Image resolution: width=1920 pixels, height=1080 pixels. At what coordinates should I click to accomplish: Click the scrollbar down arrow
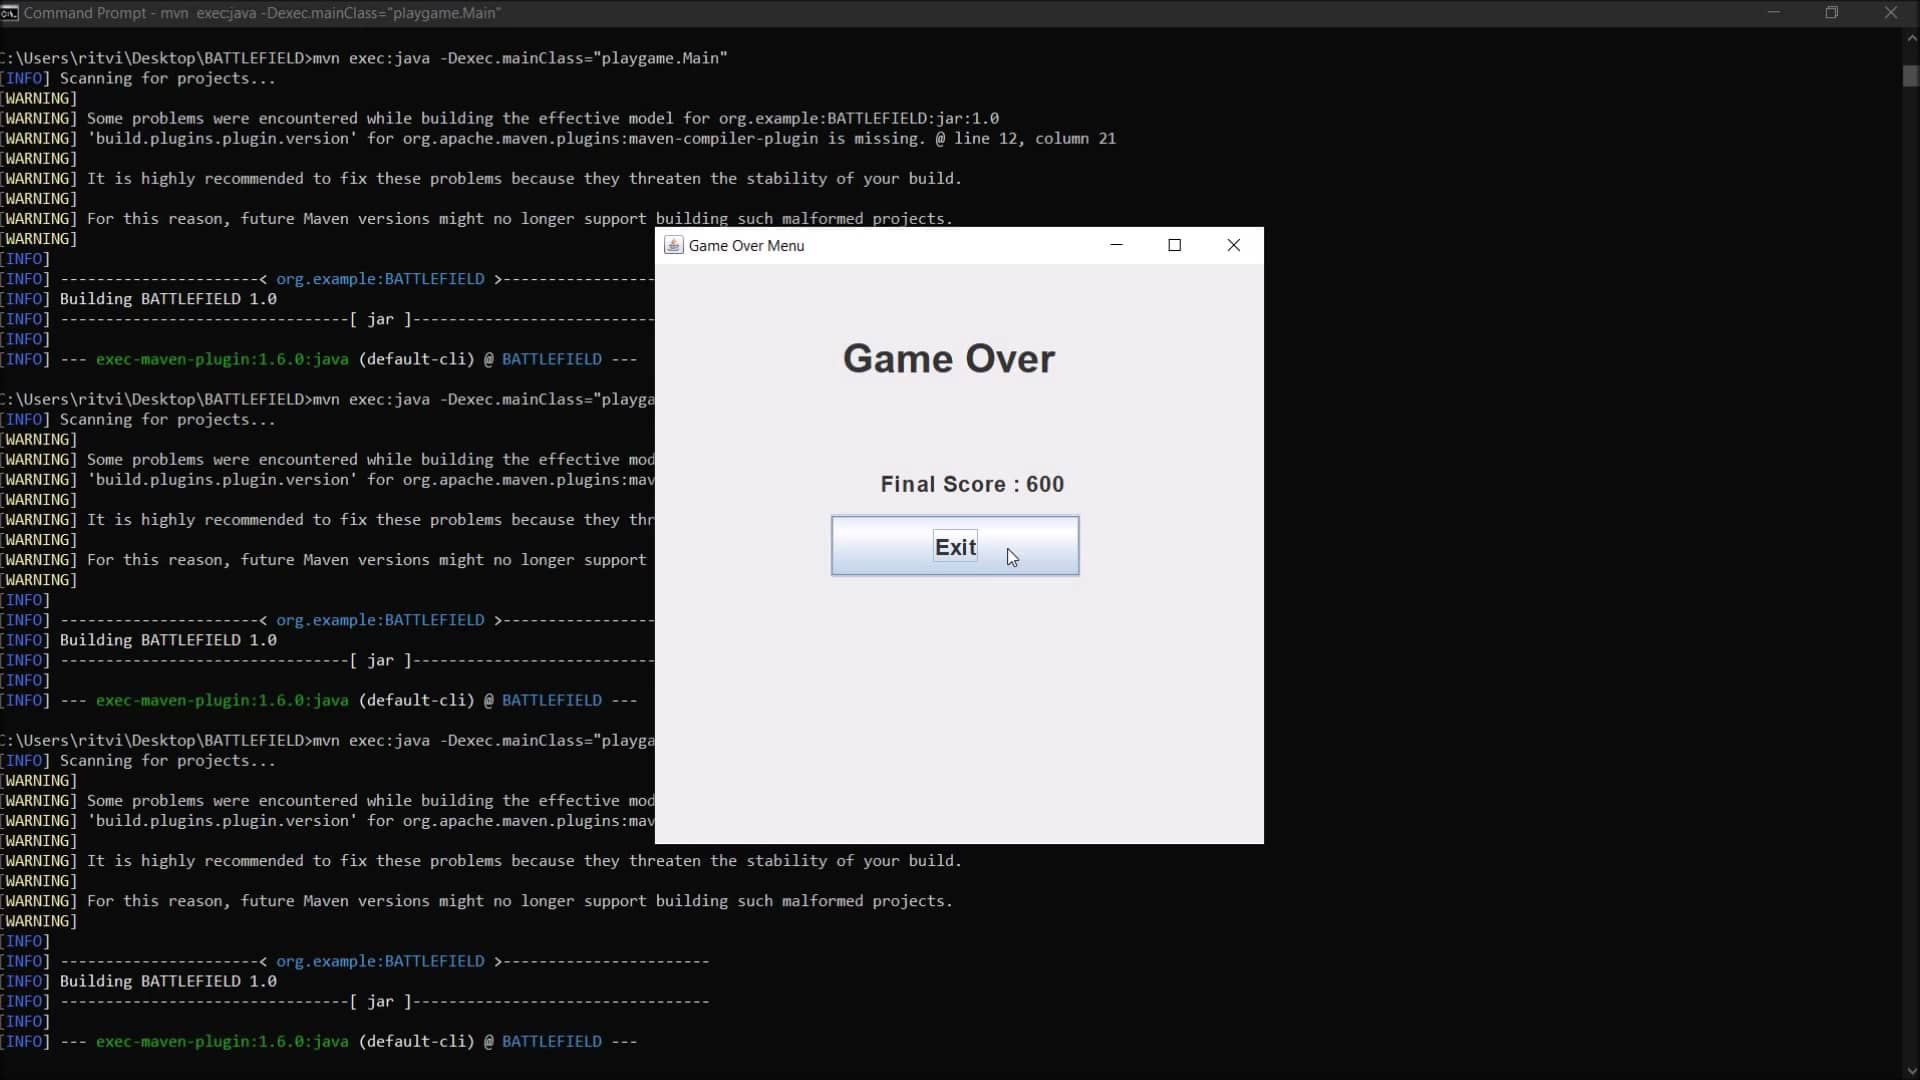tap(1911, 1071)
